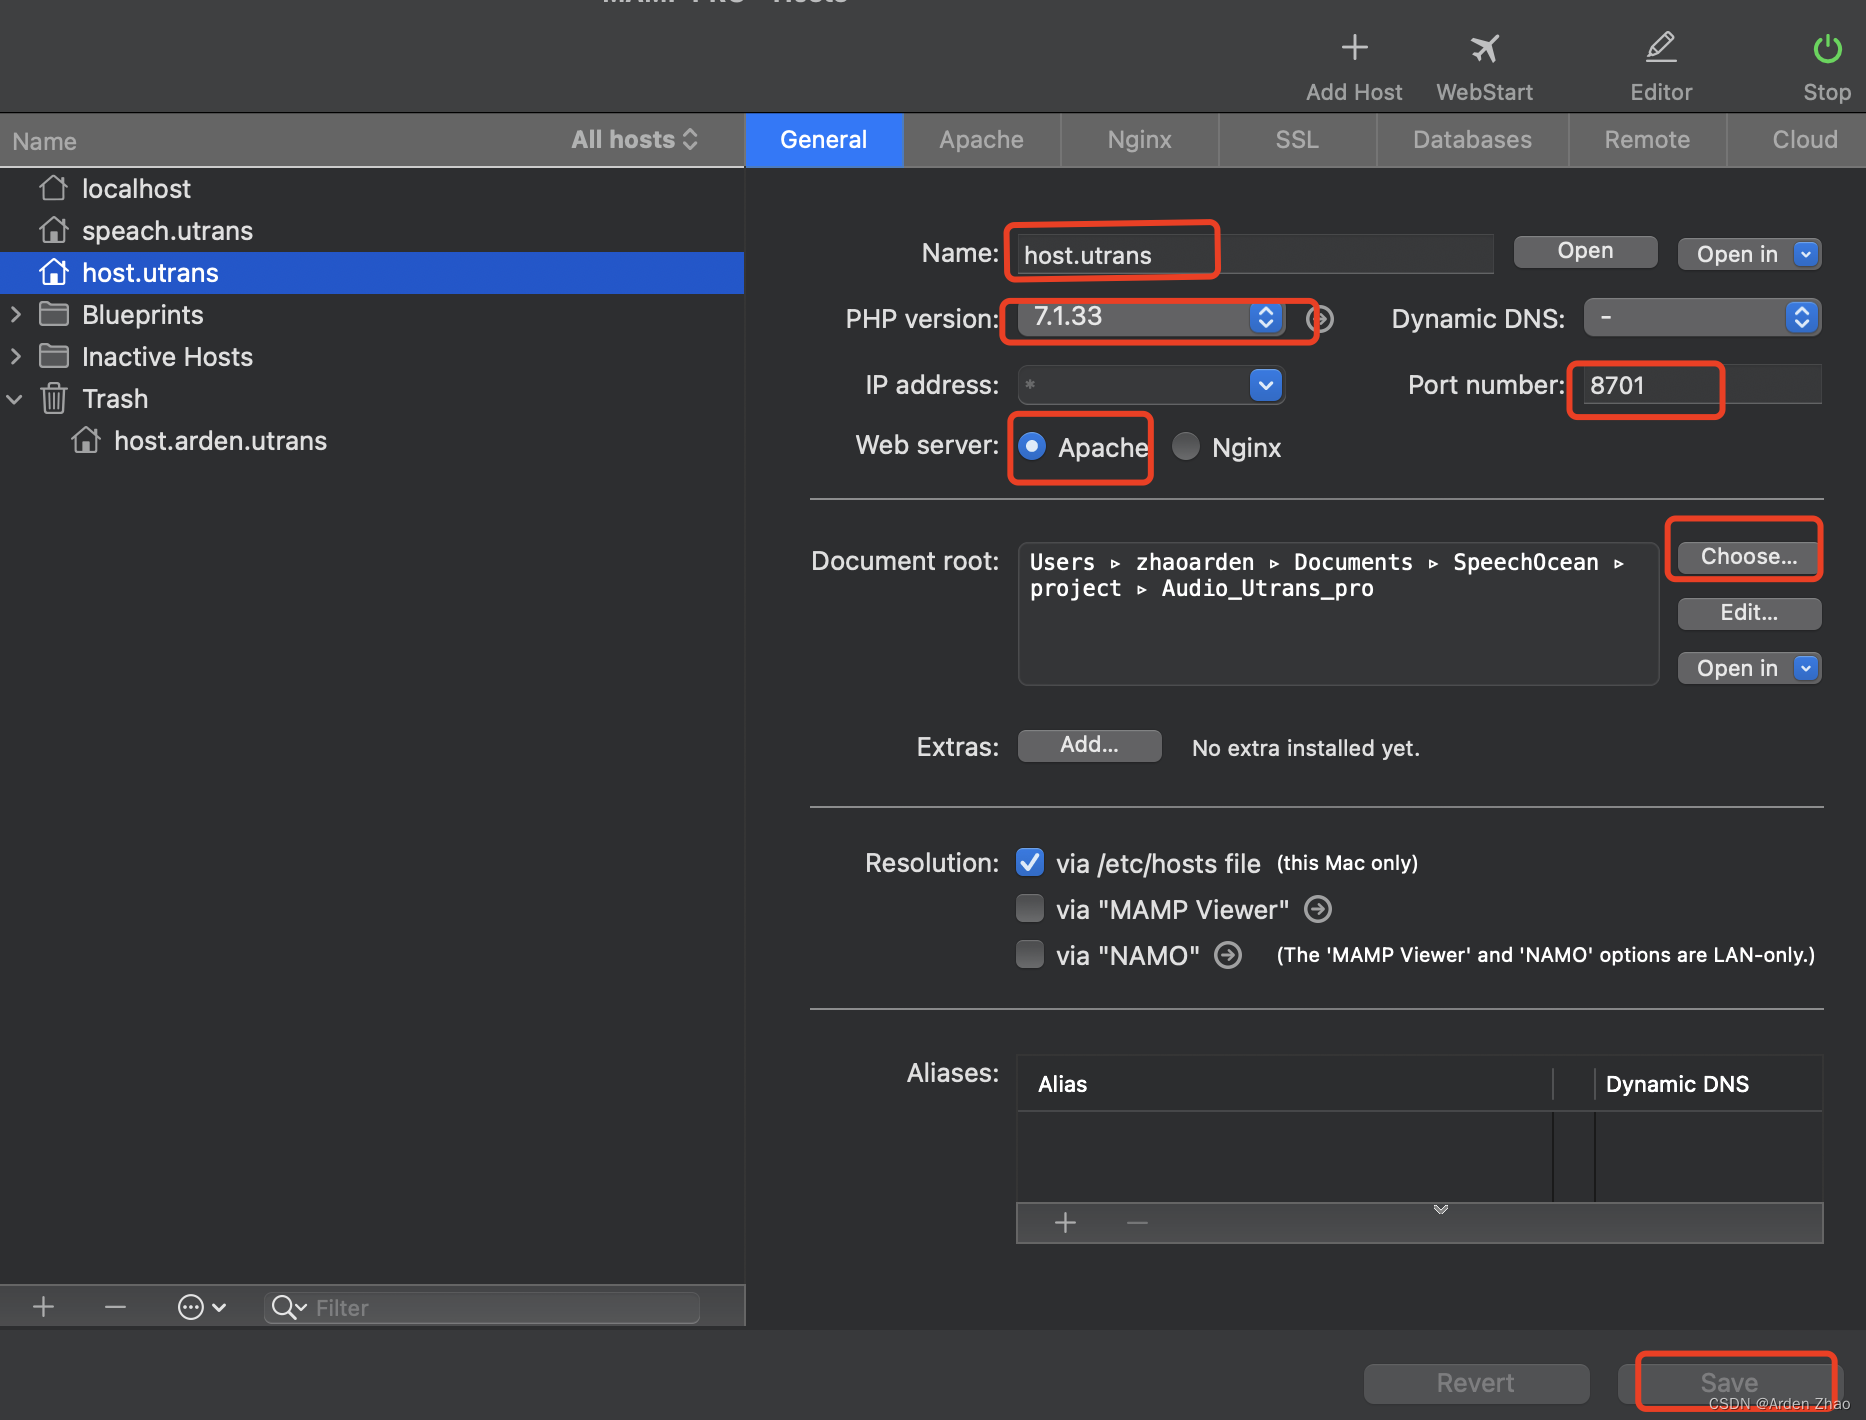Viewport: 1866px width, 1420px height.
Task: Collapse the Trash folder
Action: coord(15,398)
